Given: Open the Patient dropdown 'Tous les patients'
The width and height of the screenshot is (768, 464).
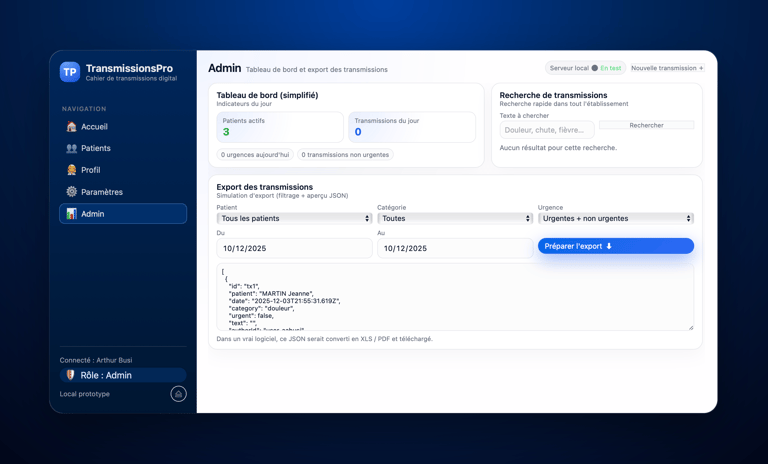Looking at the screenshot, I should (x=294, y=219).
